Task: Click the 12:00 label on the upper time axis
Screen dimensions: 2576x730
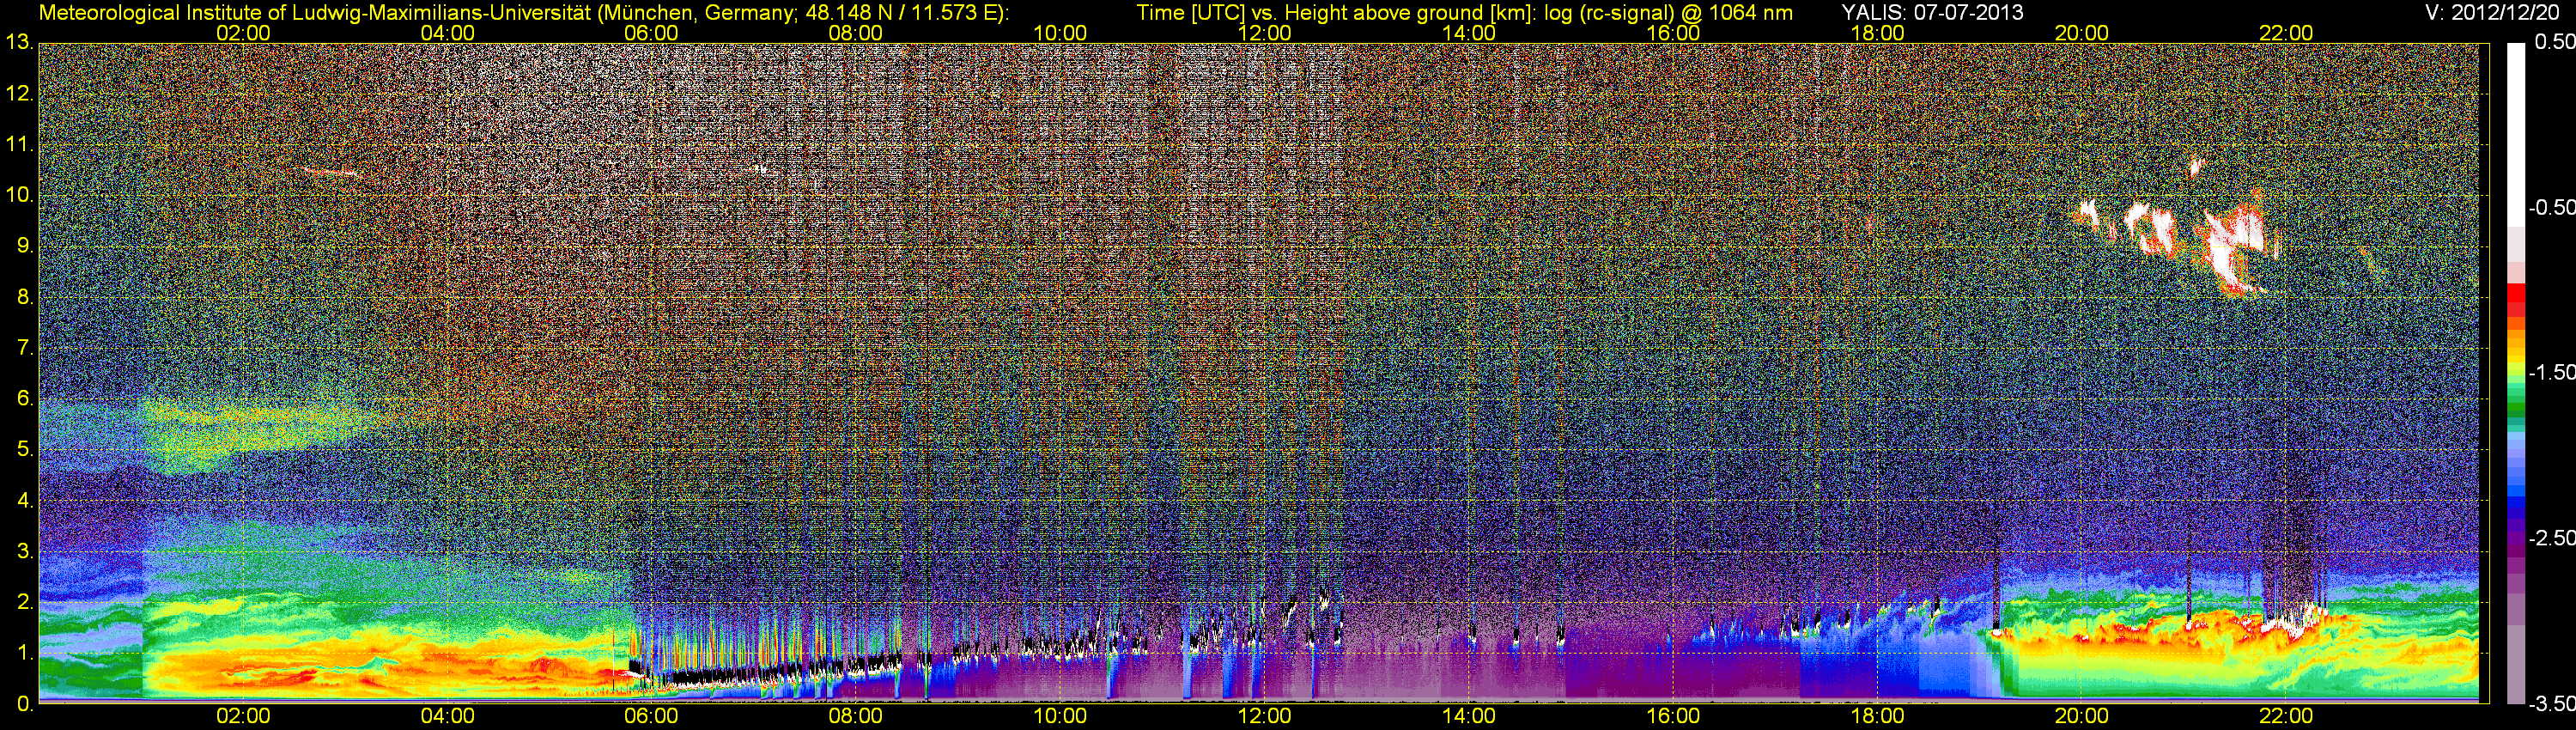Action: point(1264,33)
